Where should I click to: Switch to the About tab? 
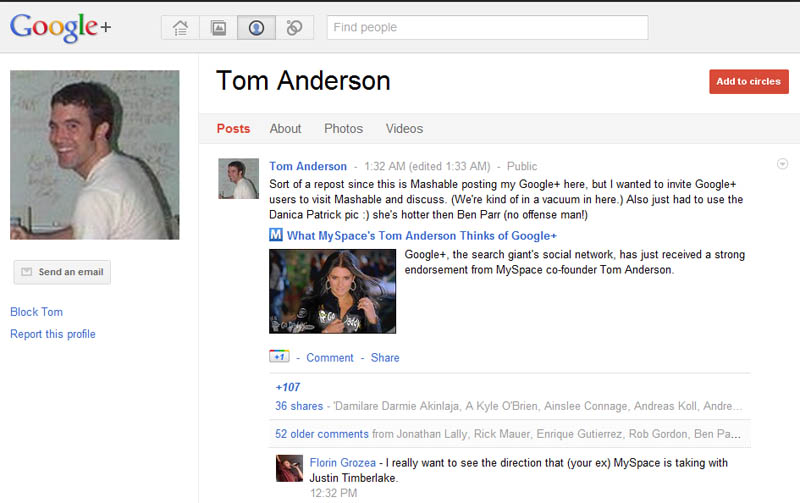click(x=285, y=129)
